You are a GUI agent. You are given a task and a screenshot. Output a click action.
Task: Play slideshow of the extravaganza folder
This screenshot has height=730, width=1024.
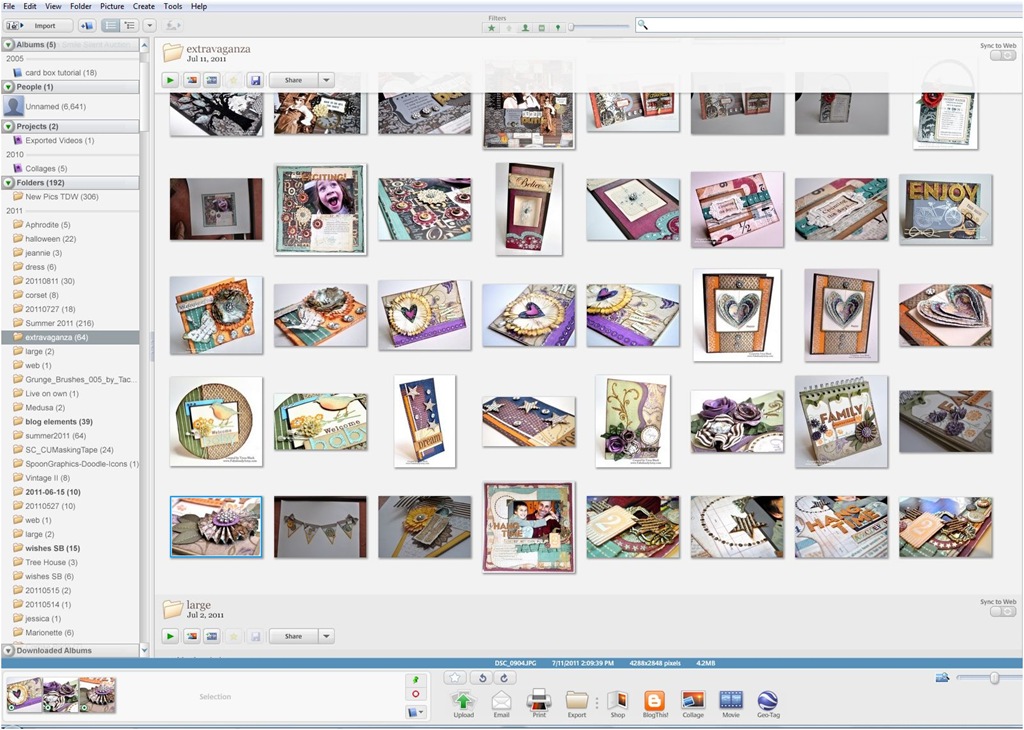pos(170,80)
